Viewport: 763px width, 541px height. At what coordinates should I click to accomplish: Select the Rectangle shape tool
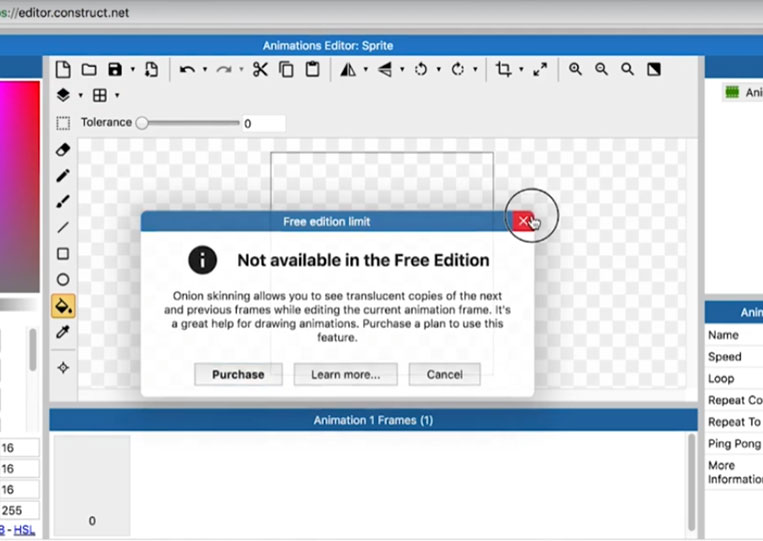pyautogui.click(x=63, y=254)
